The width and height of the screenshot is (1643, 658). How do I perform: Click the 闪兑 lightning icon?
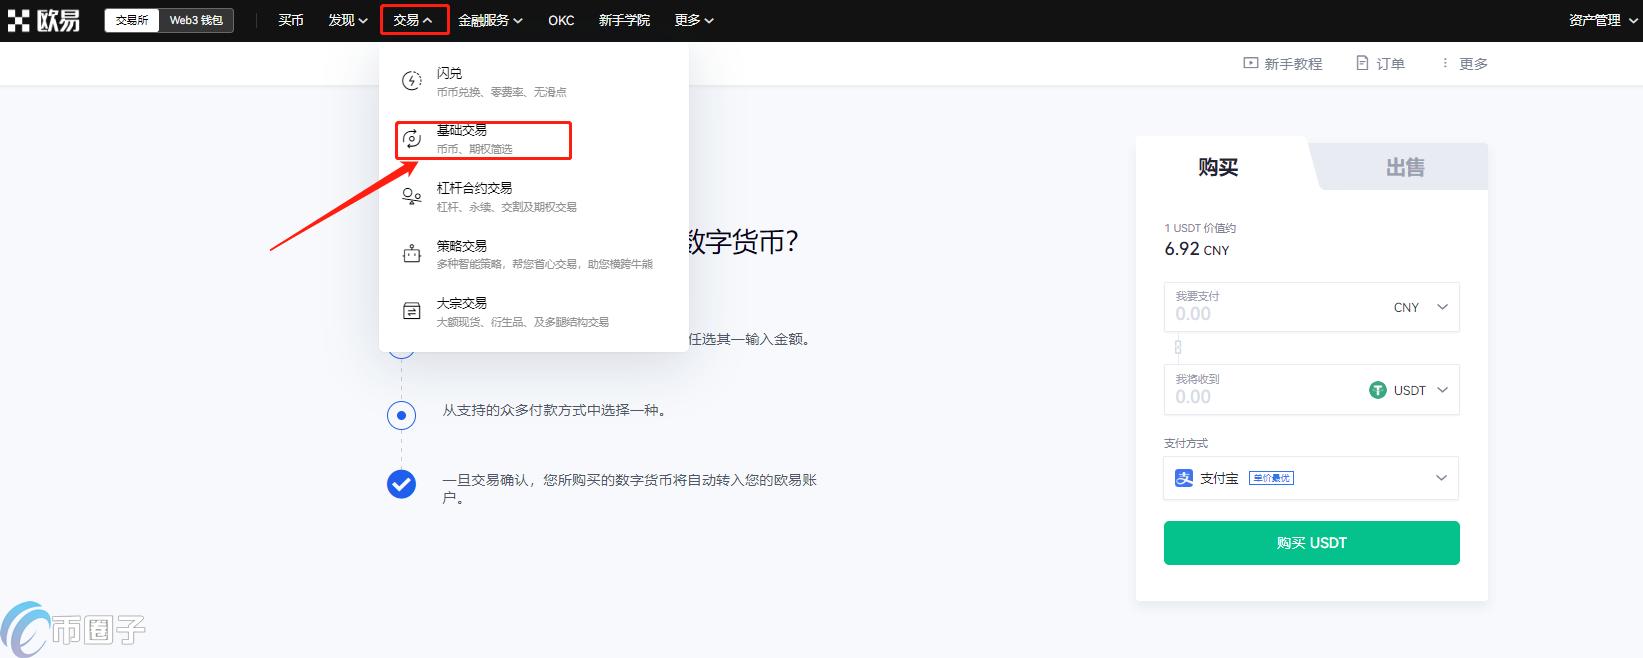tap(411, 81)
